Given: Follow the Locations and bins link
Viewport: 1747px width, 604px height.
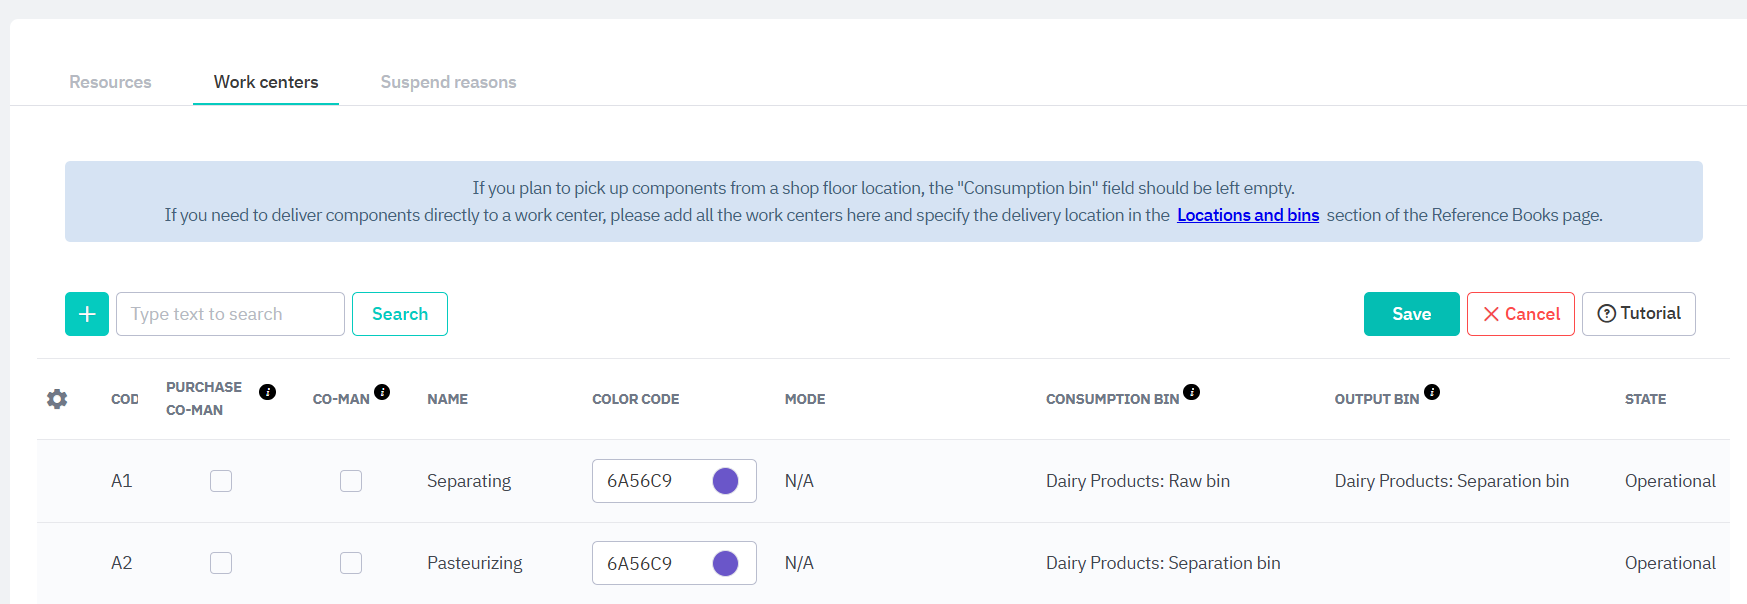Looking at the screenshot, I should 1247,215.
